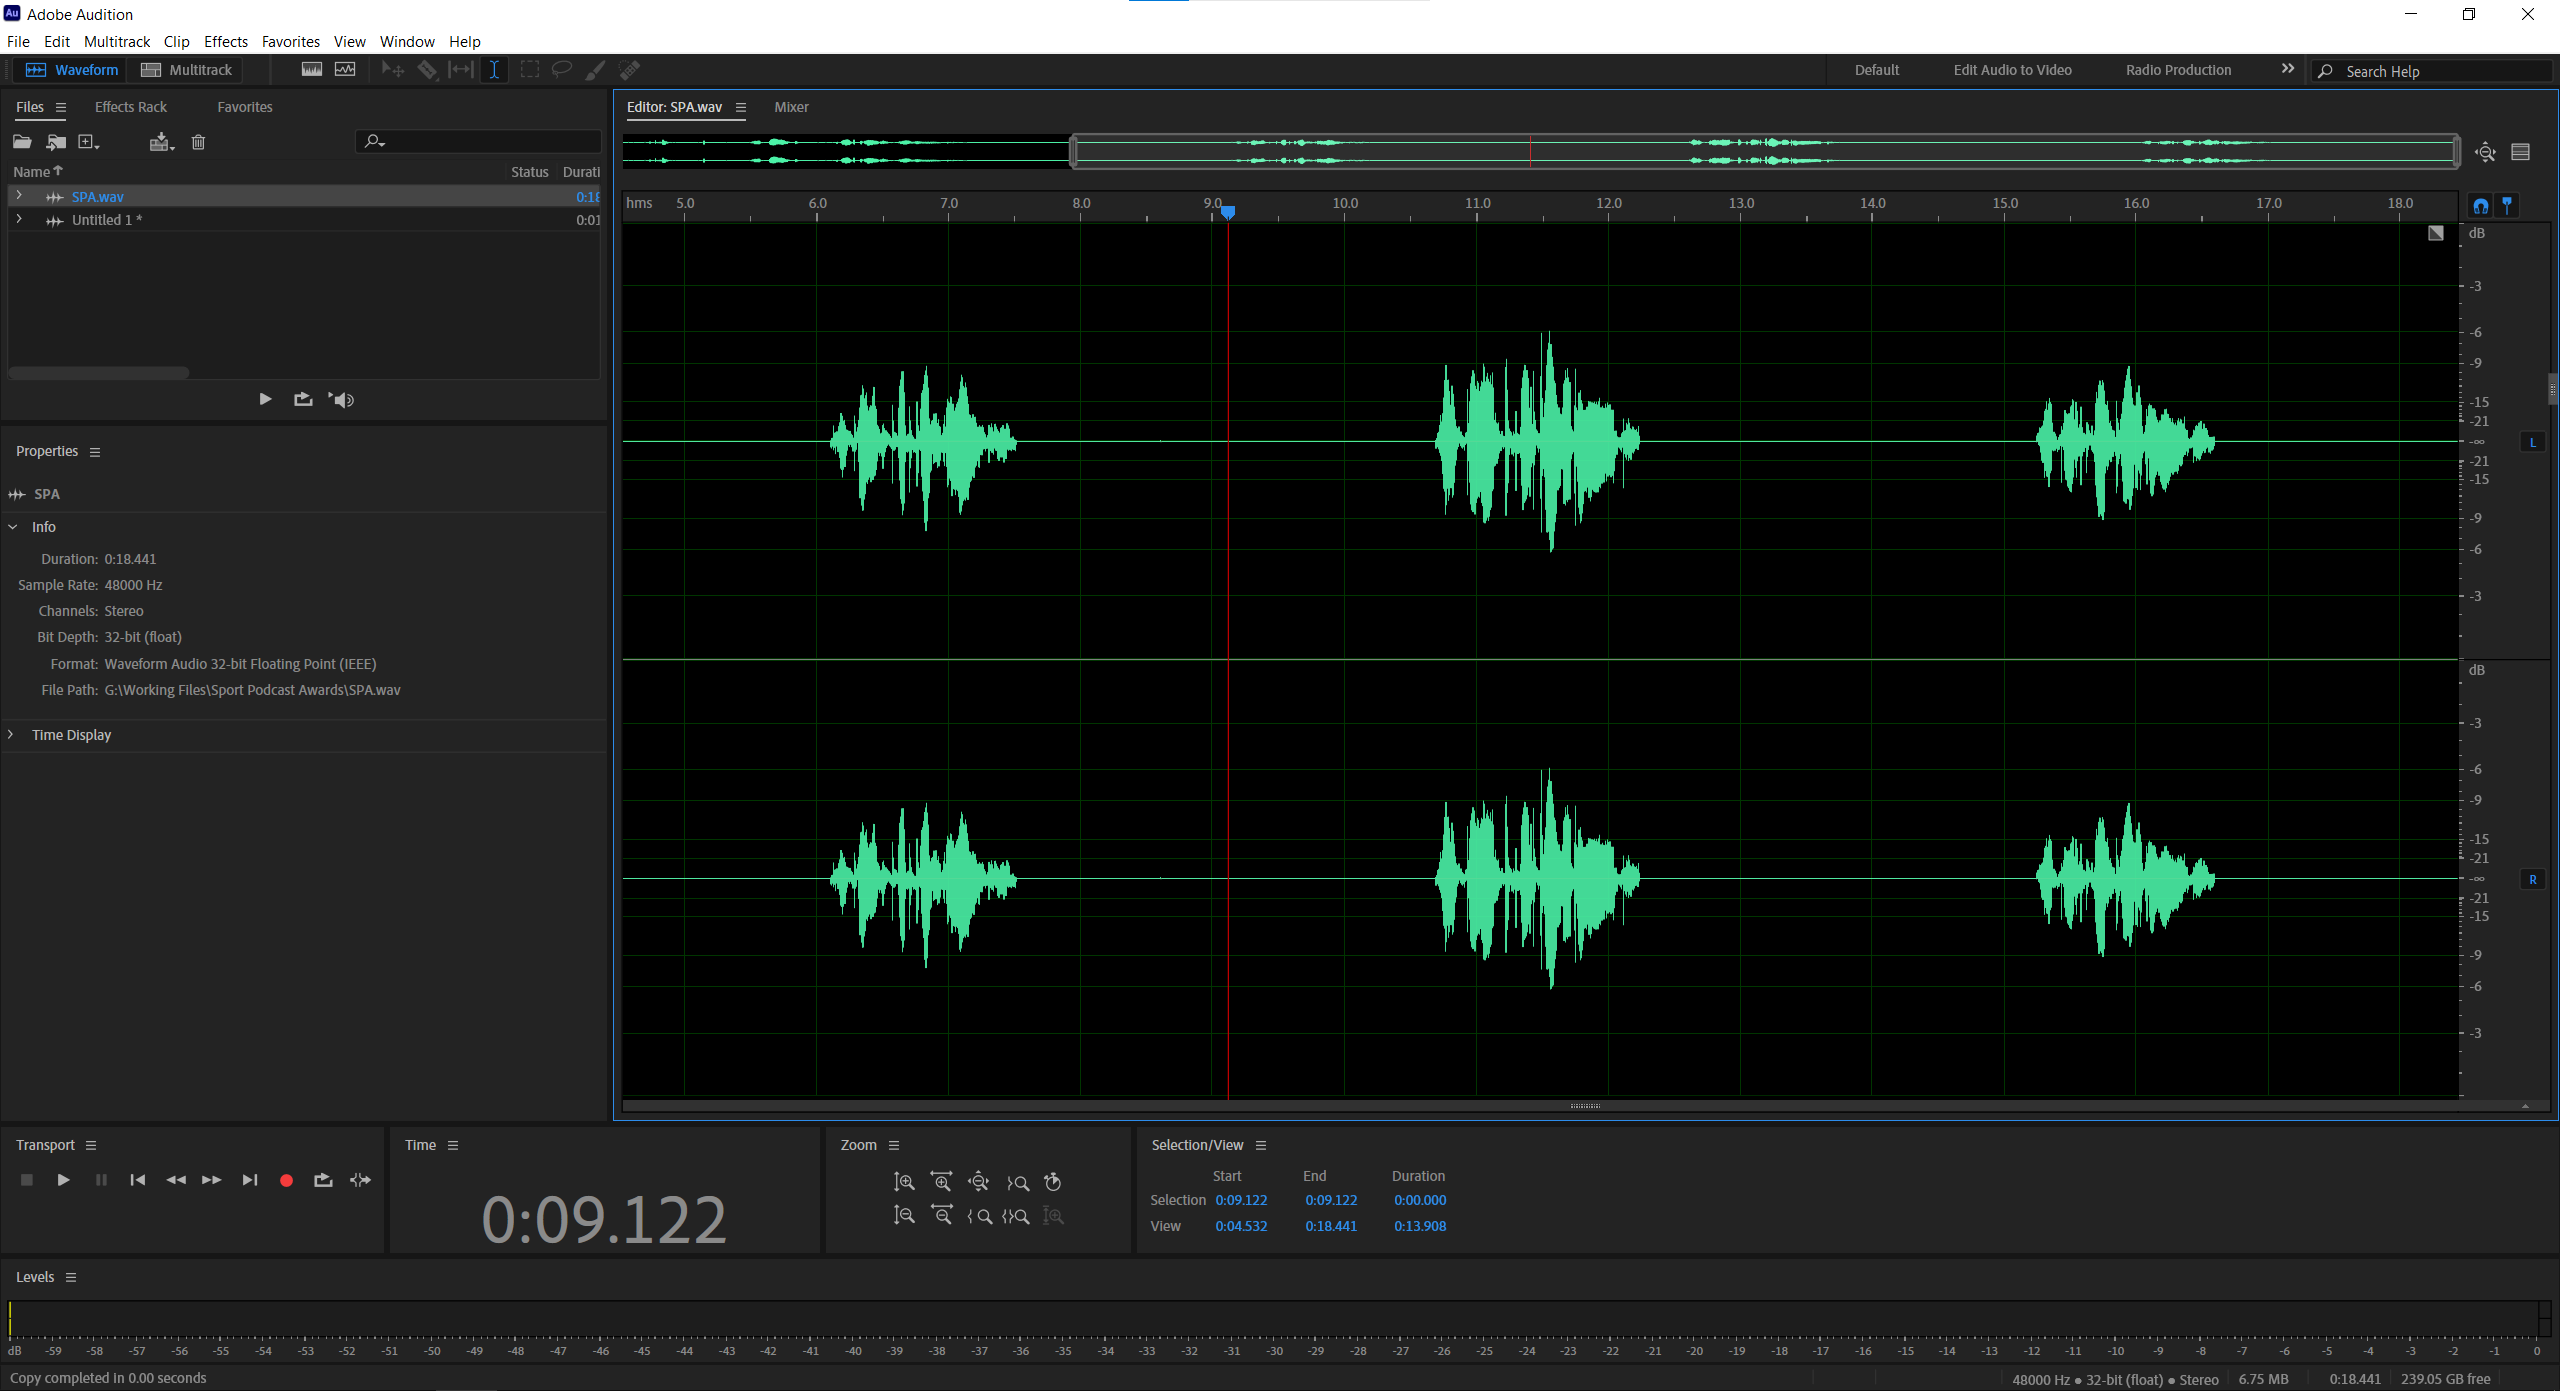The image size is (2560, 1391).
Task: Click the Play button in Transport
Action: (x=63, y=1180)
